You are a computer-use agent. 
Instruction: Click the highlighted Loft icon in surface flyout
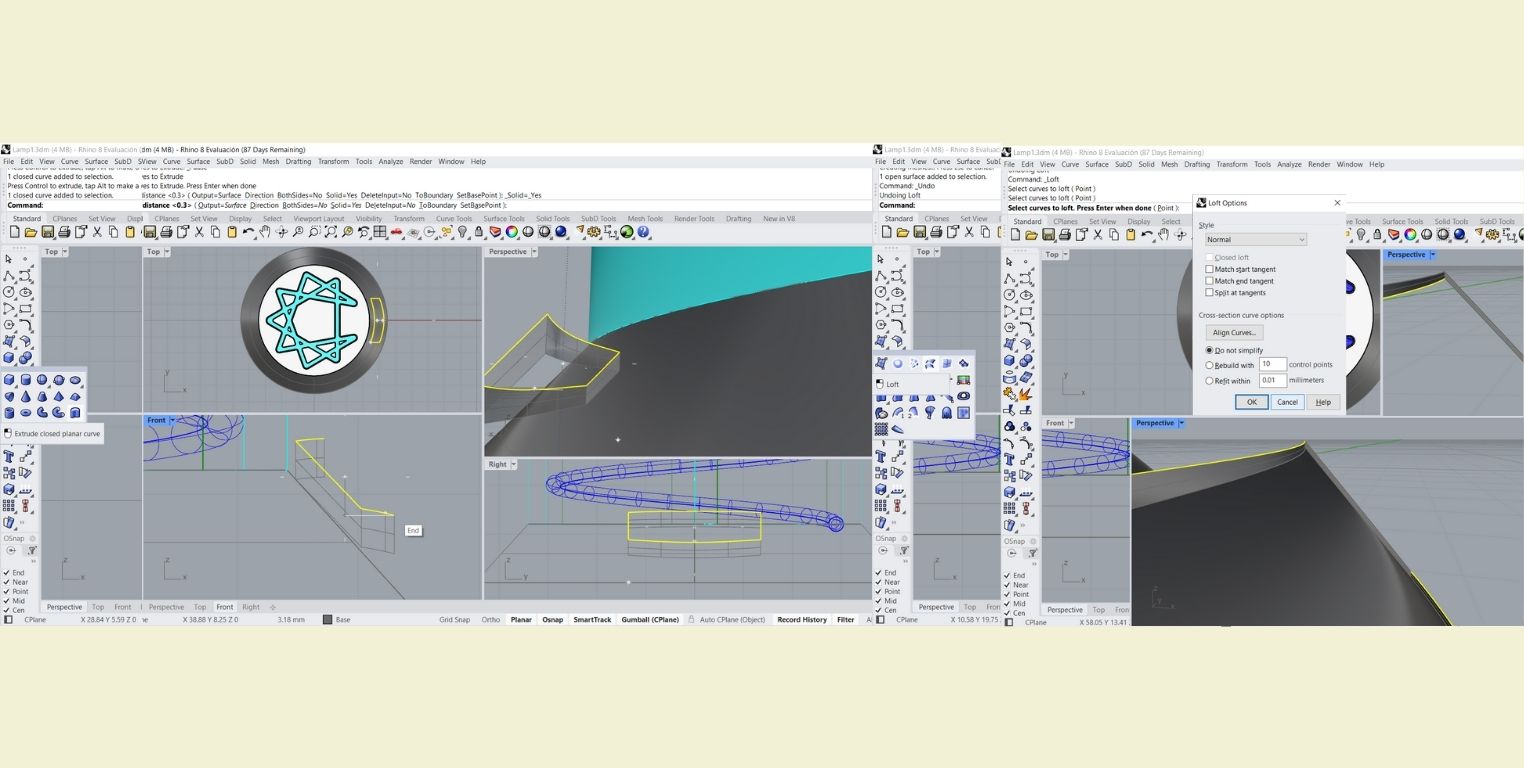[x=930, y=364]
